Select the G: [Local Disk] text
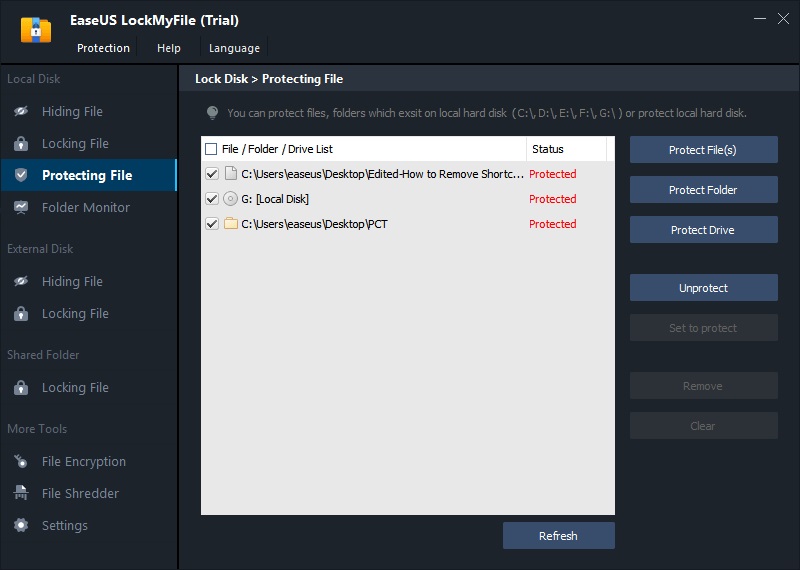 coord(275,199)
